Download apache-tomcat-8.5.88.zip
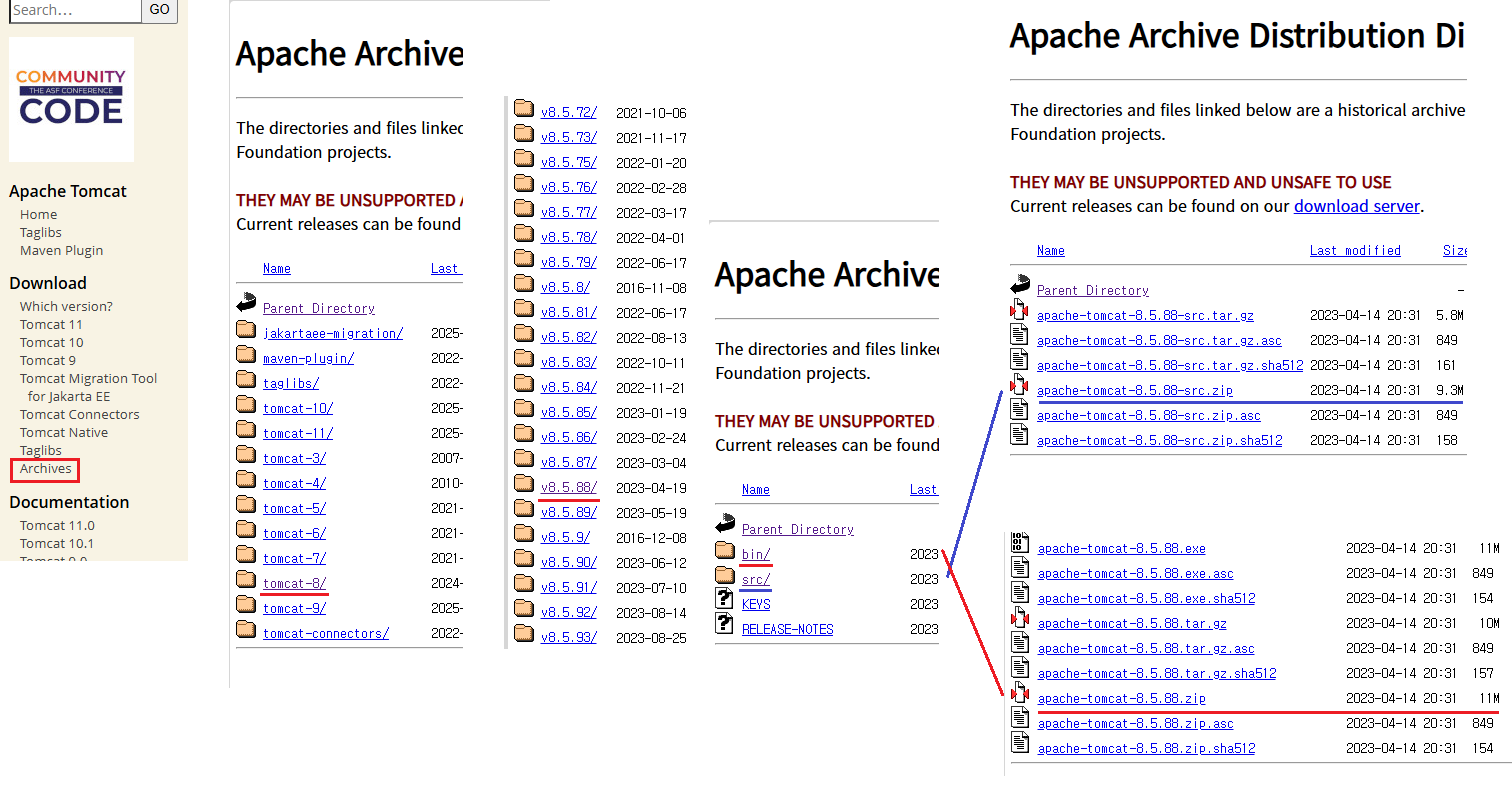This screenshot has width=1512, height=787. 1122,699
